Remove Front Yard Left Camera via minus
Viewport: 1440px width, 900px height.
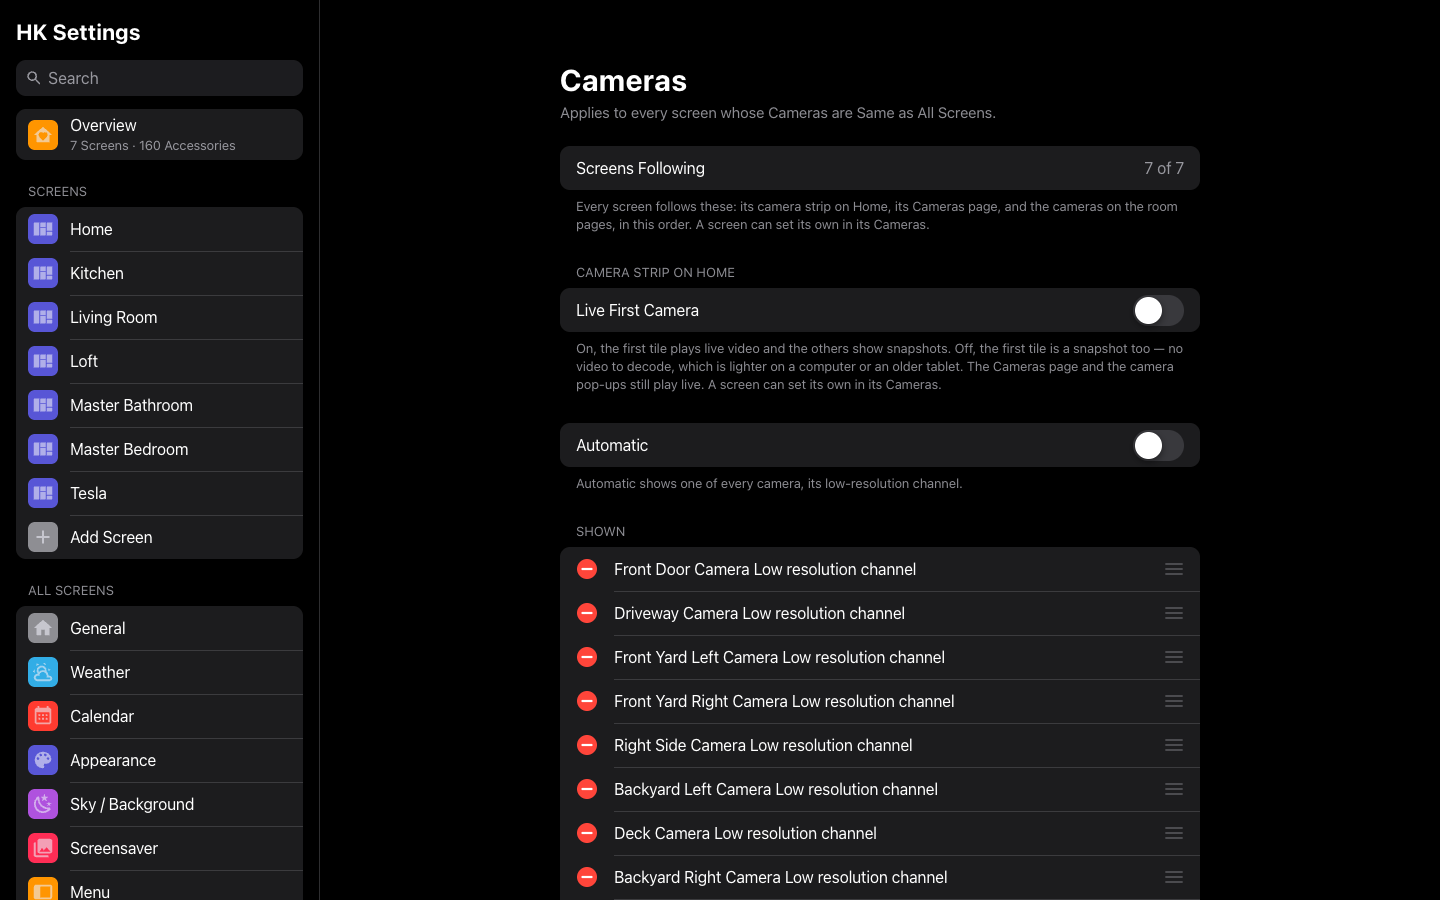coord(587,657)
